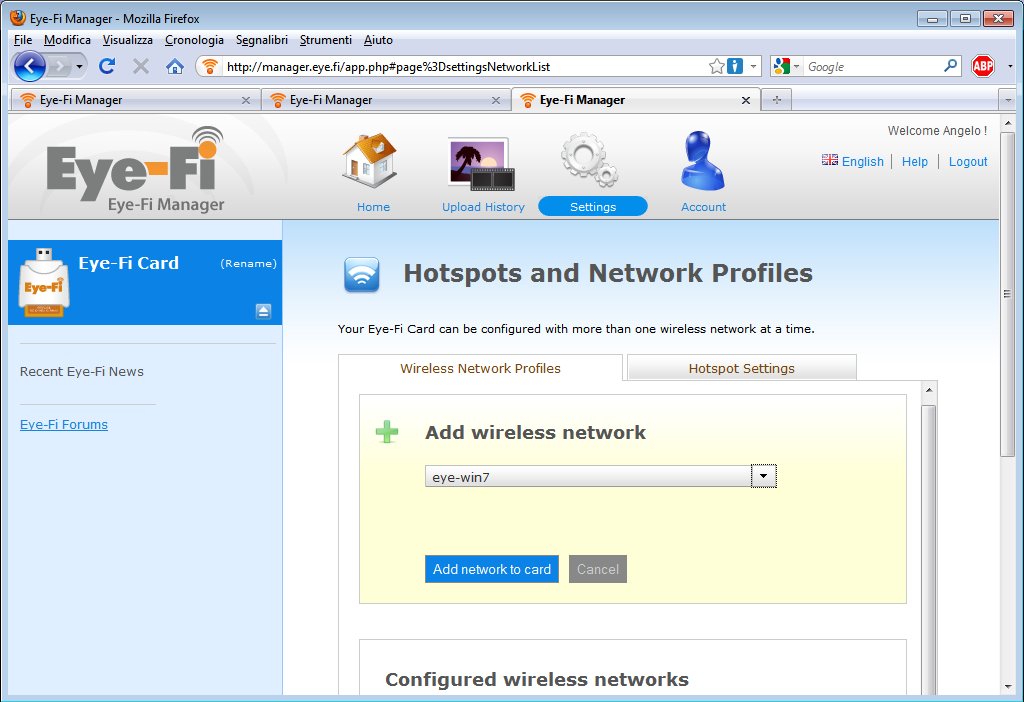Bookmark this page with the star icon
Viewport: 1024px width, 702px height.
(x=716, y=66)
